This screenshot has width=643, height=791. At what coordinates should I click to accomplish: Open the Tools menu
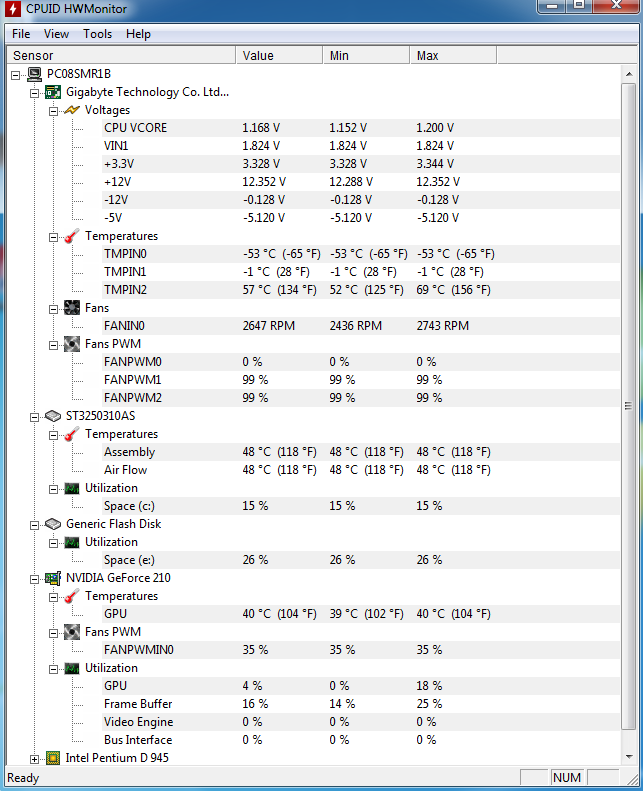[x=97, y=34]
